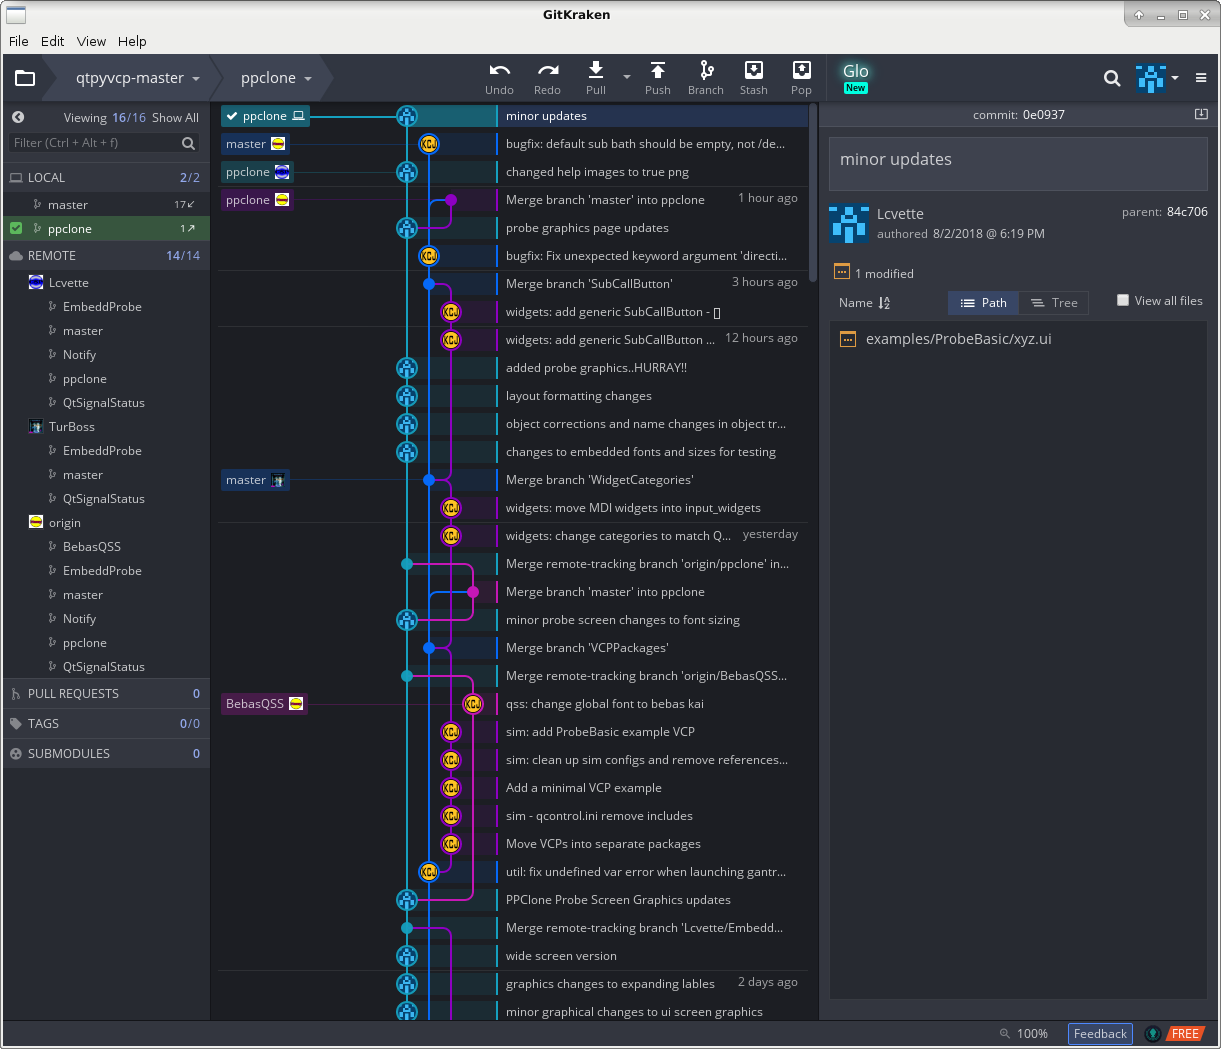Open Pull options dropdown arrow

coord(627,77)
